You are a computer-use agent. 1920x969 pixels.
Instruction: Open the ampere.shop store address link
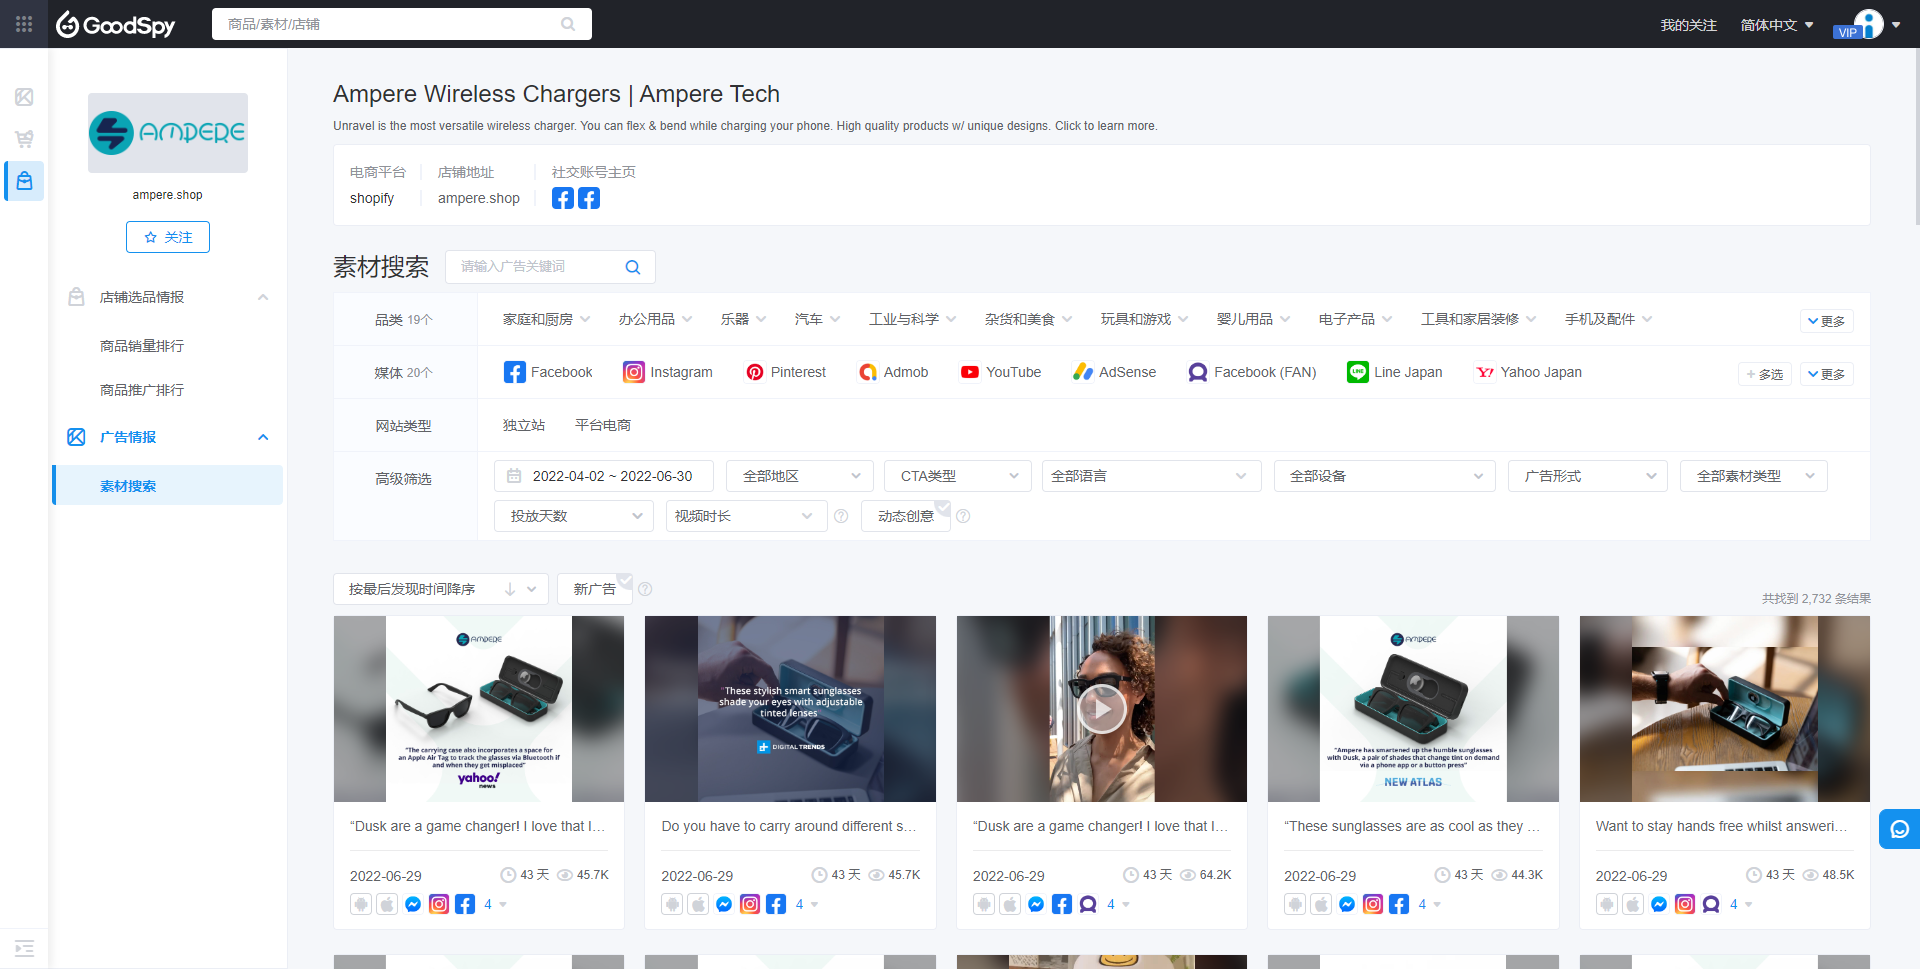479,198
